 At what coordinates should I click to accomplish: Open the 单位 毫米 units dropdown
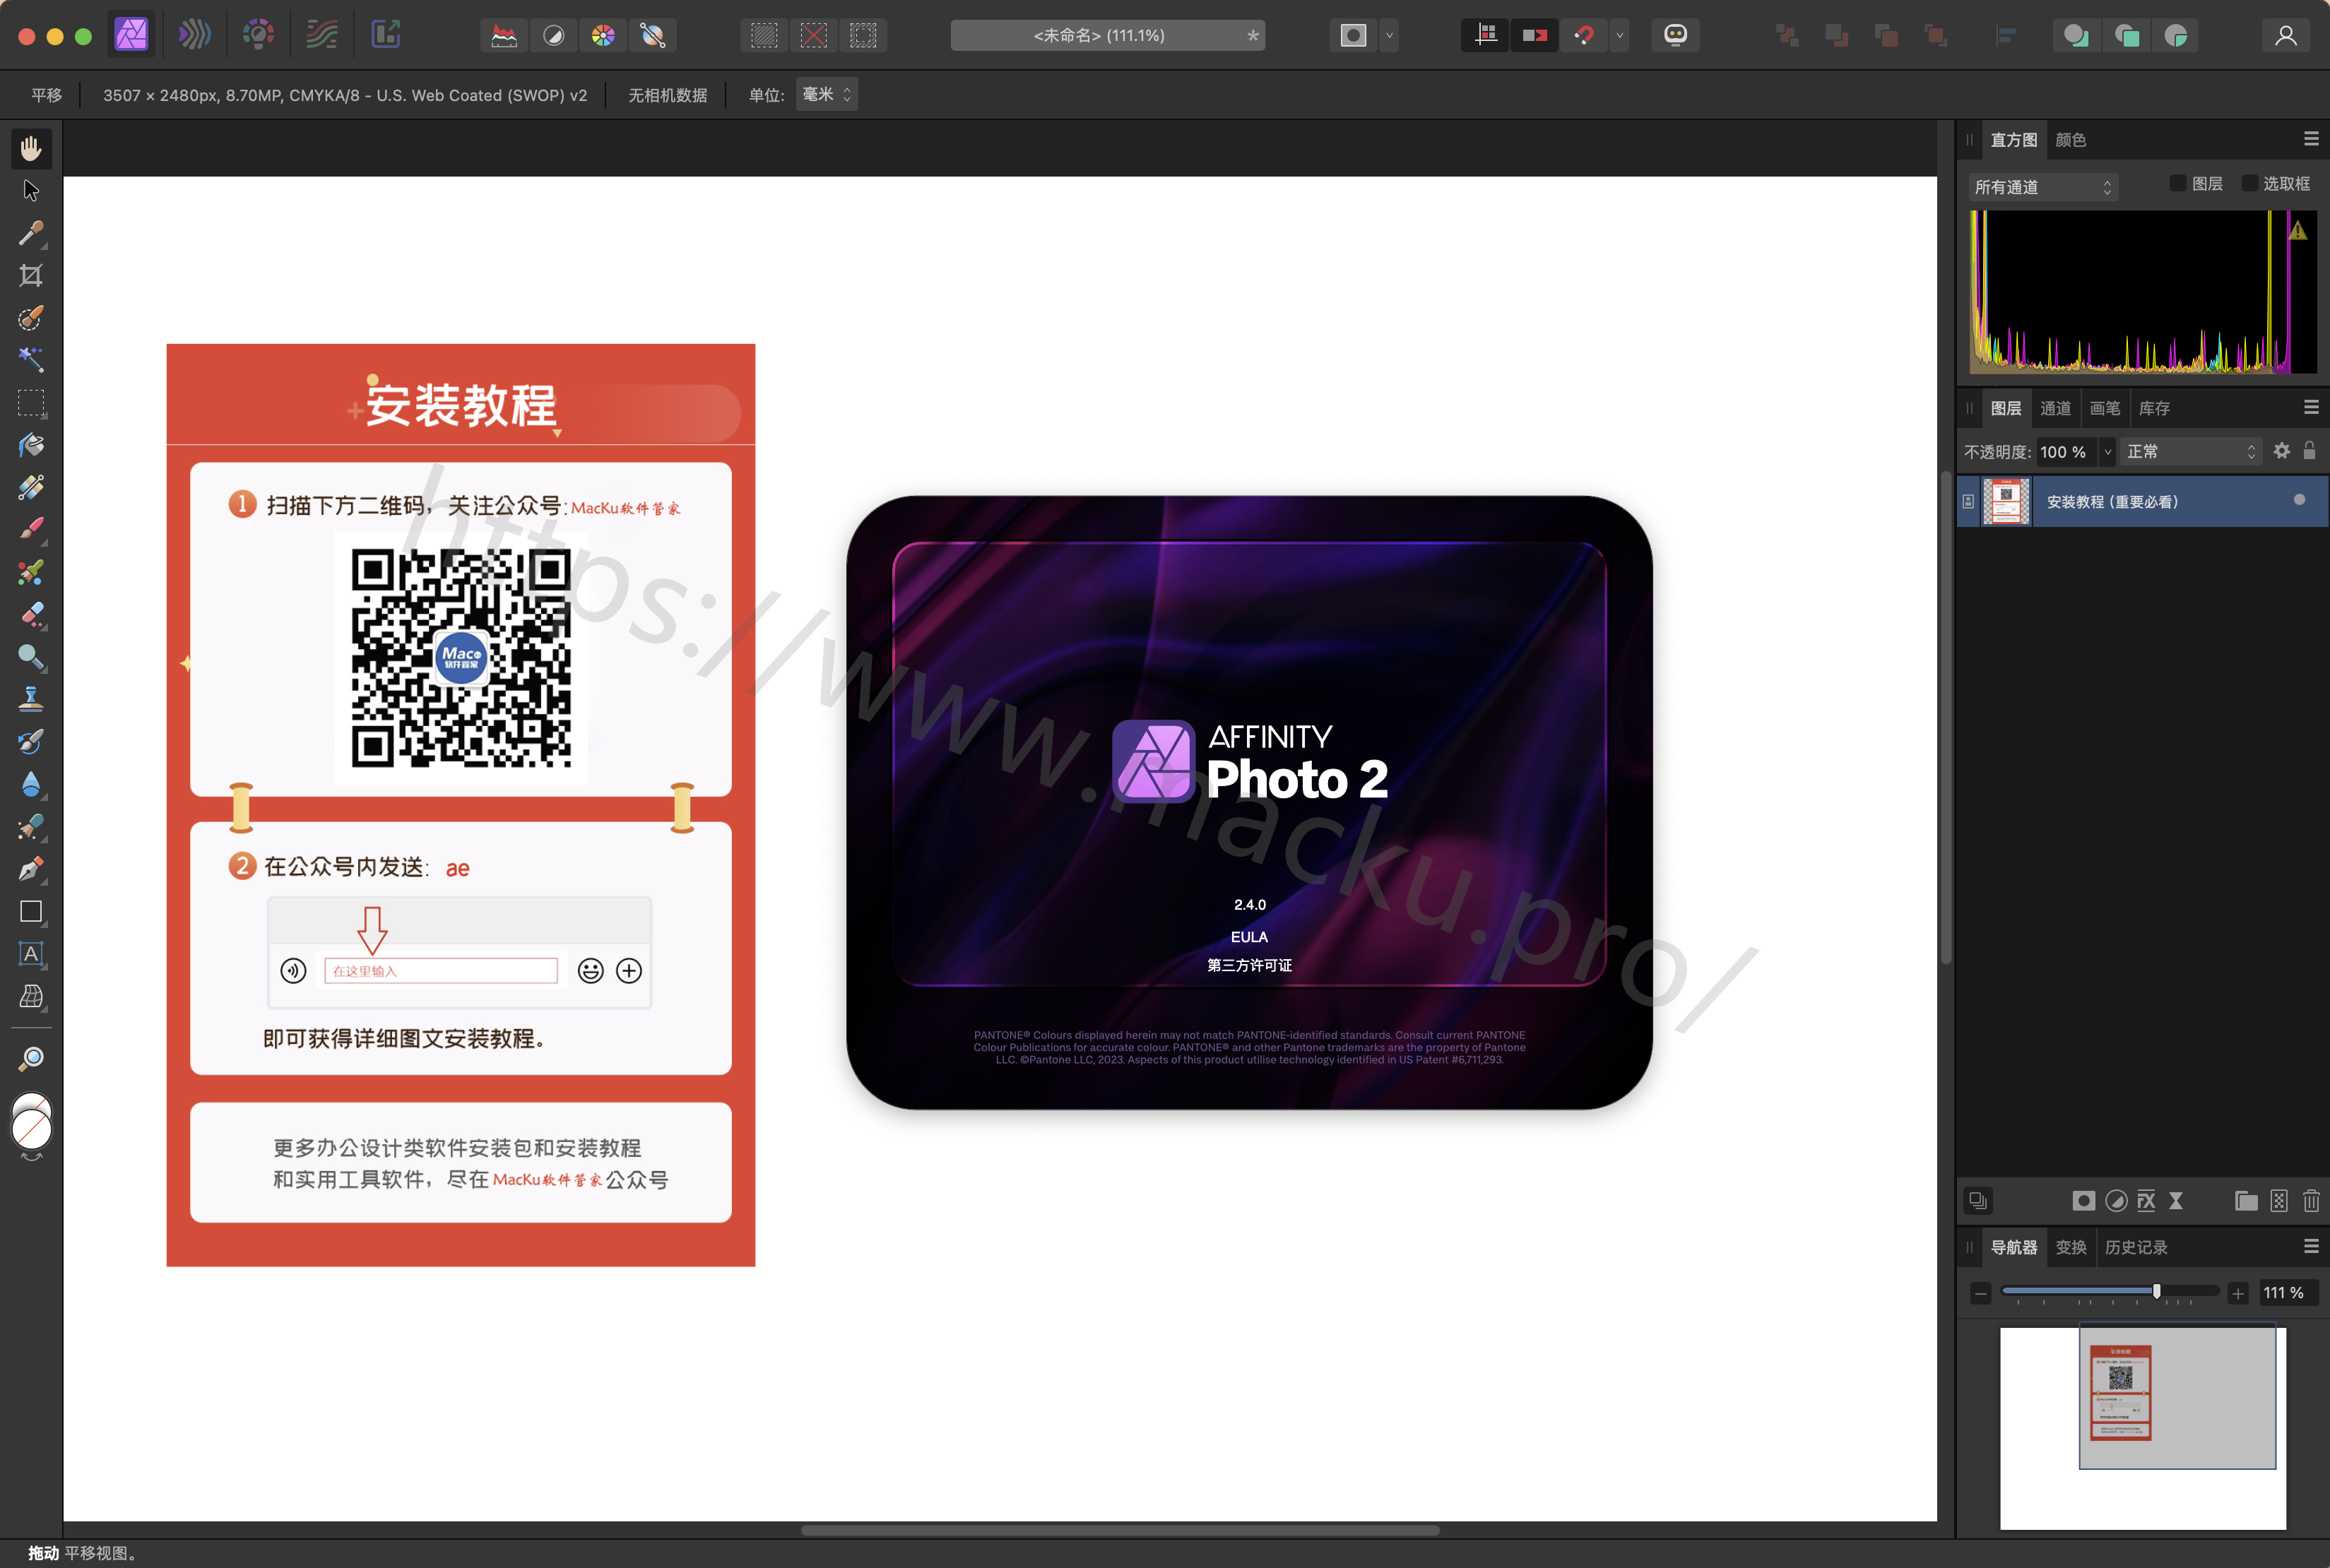point(826,94)
